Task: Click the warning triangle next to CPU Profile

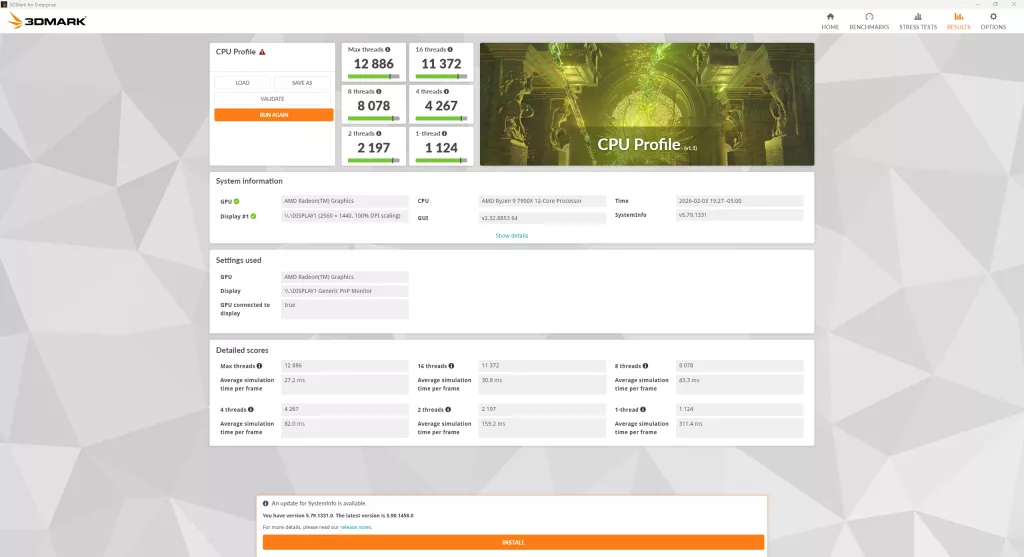Action: pos(262,52)
